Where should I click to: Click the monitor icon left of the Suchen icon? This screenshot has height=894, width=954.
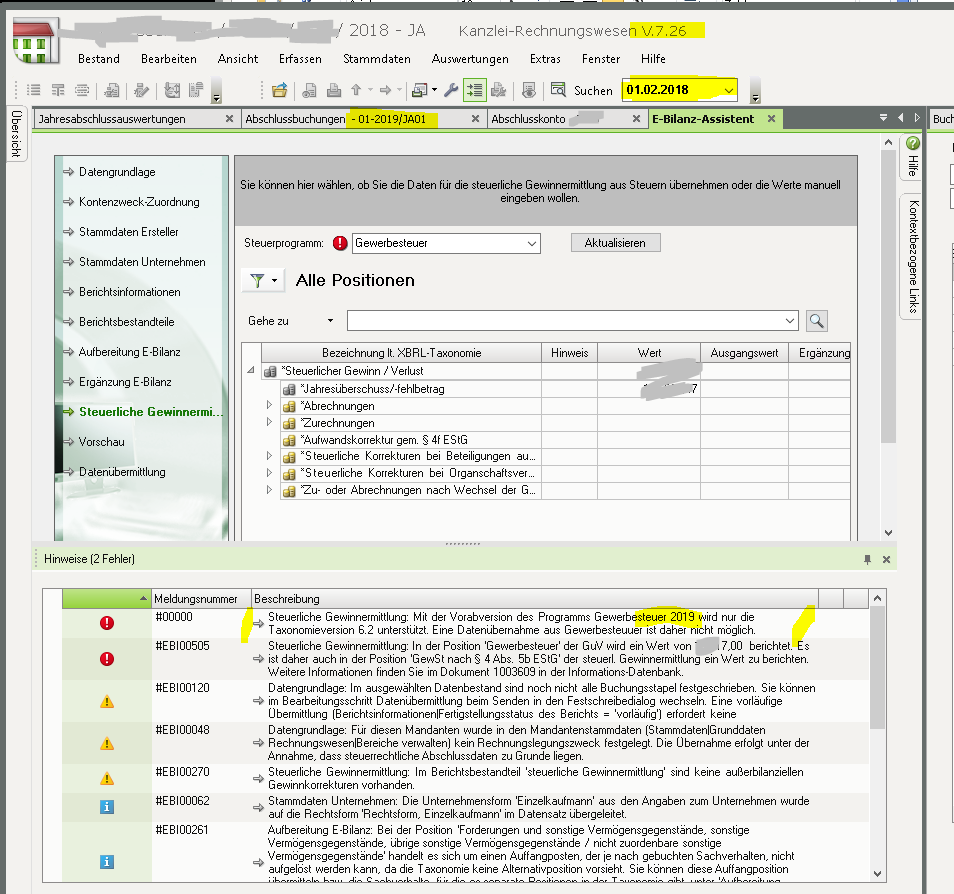(x=529, y=90)
